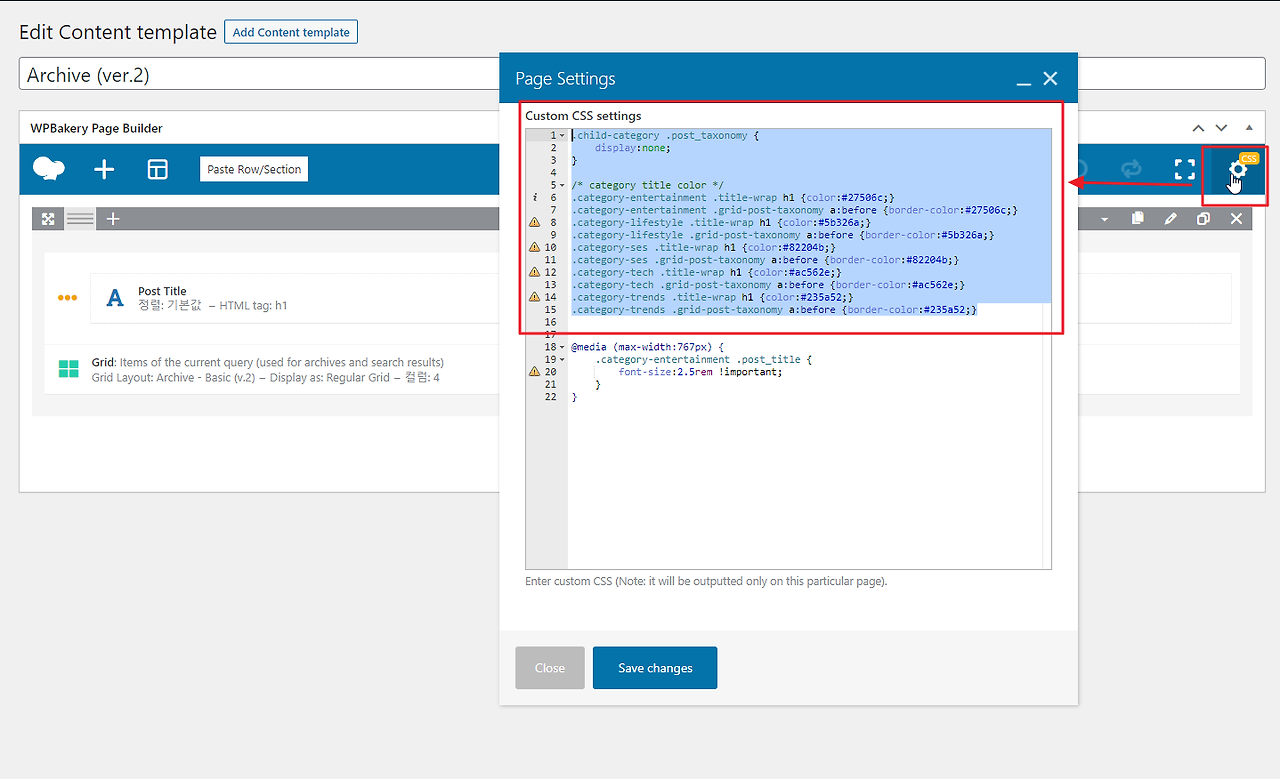This screenshot has height=779, width=1280.
Task: Add a column with the row plus icon
Action: pos(113,219)
